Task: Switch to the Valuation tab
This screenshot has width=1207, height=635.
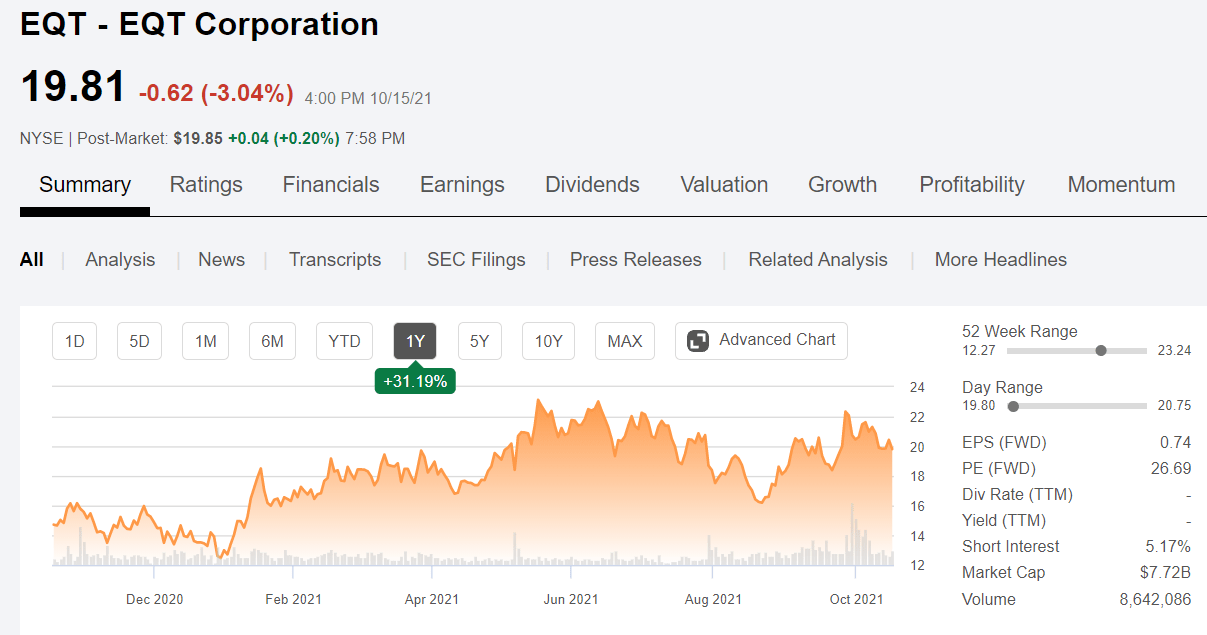Action: [724, 185]
